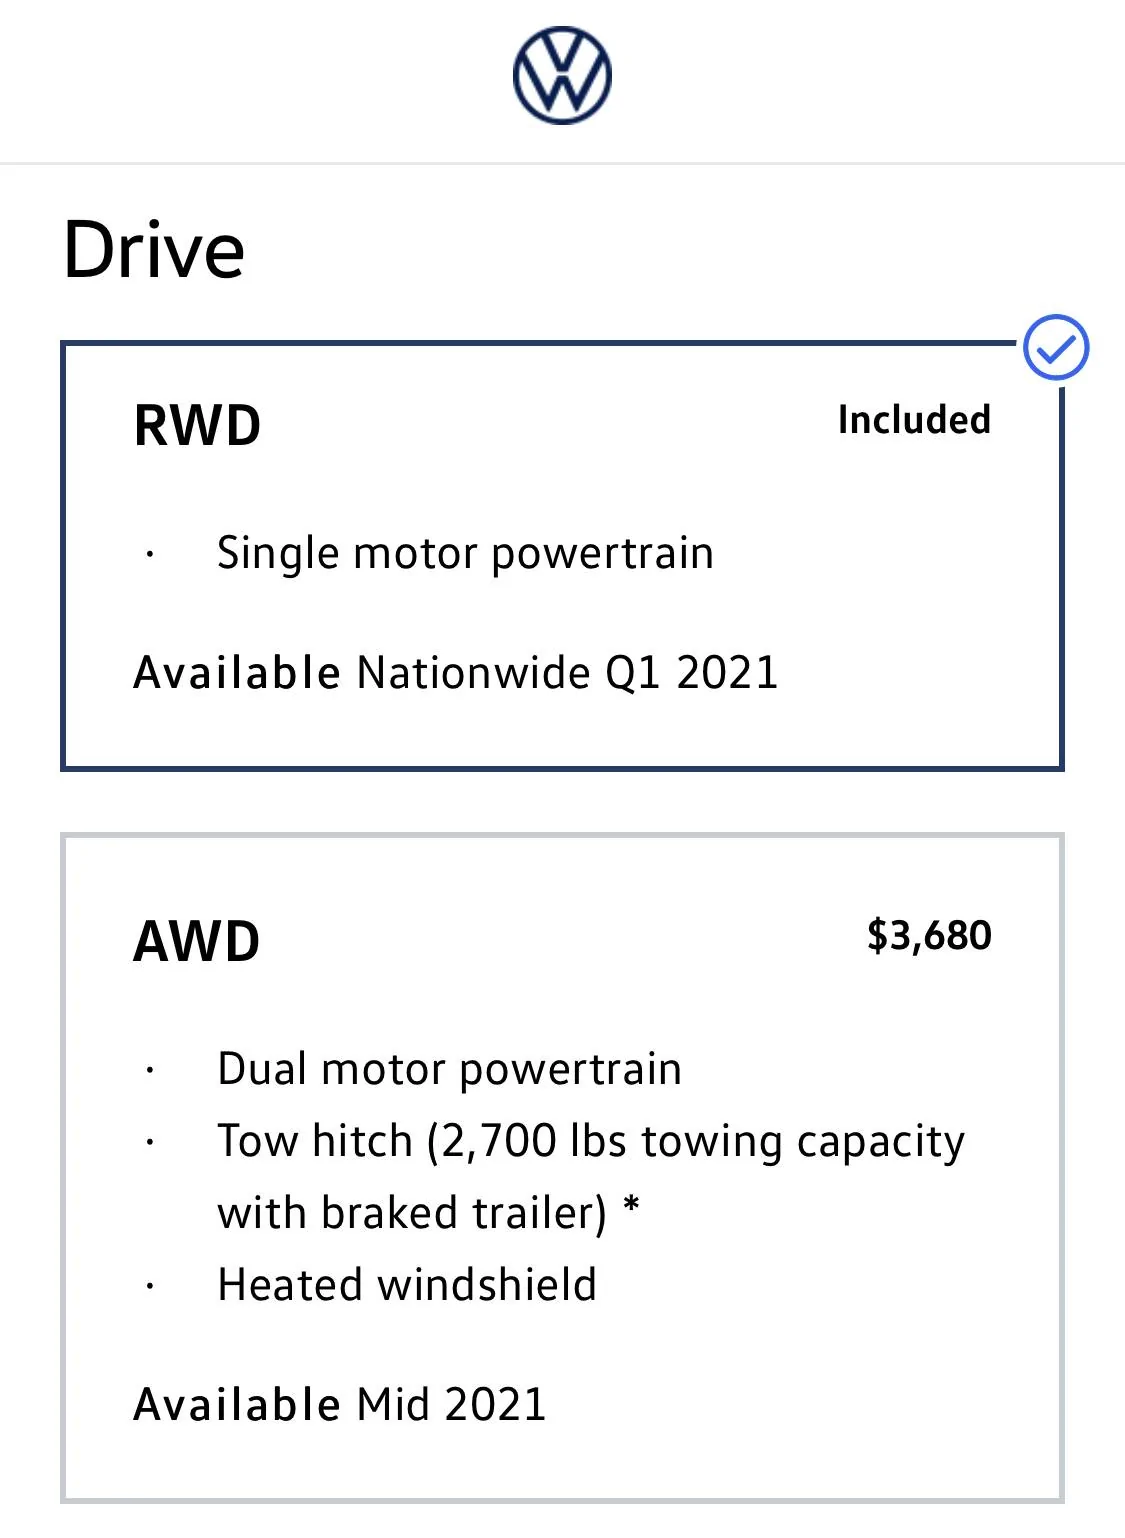Image resolution: width=1125 pixels, height=1538 pixels.
Task: Click Dual motor powertrain text
Action: 450,1069
